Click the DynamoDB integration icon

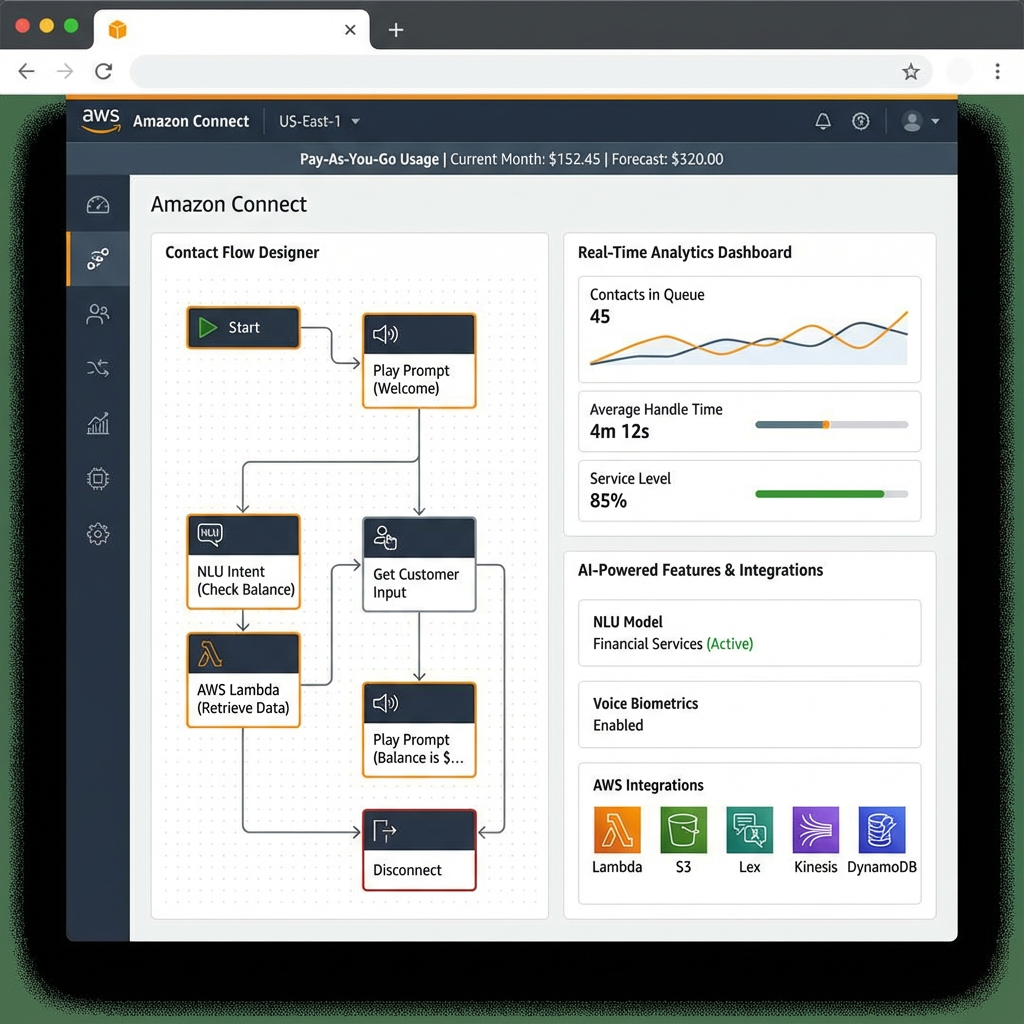[x=882, y=830]
